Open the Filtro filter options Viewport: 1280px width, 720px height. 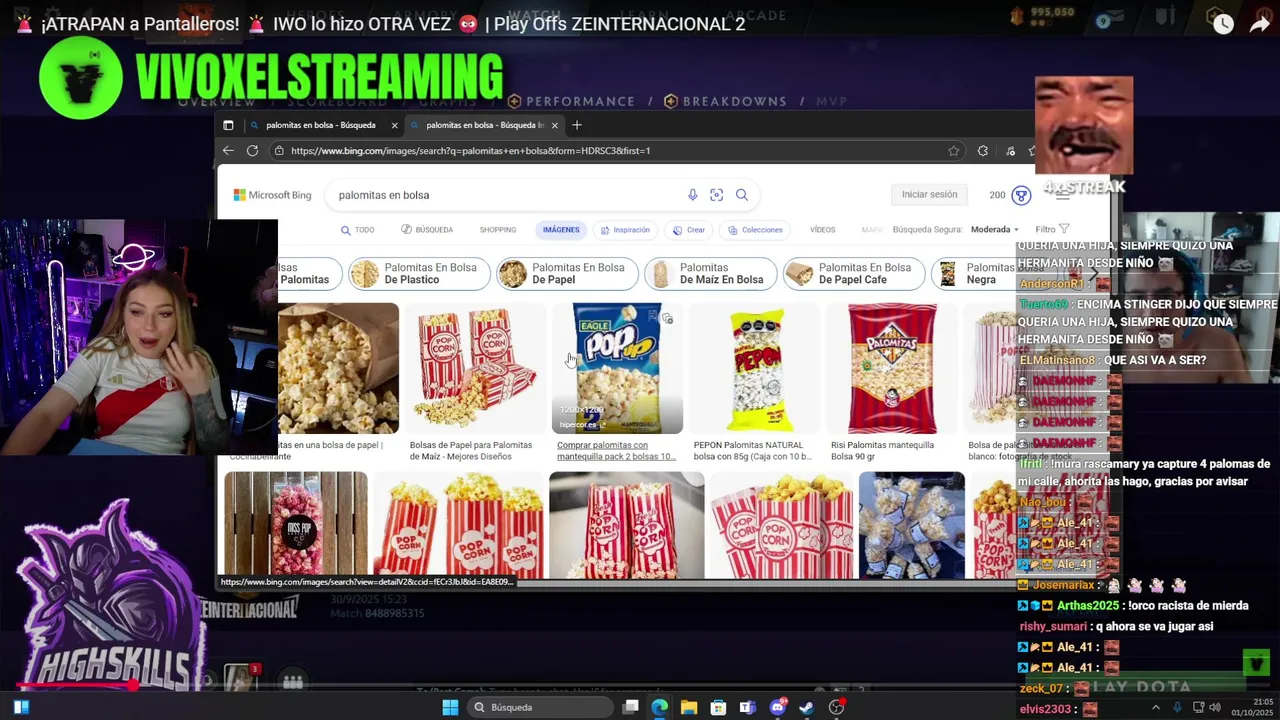point(1052,230)
